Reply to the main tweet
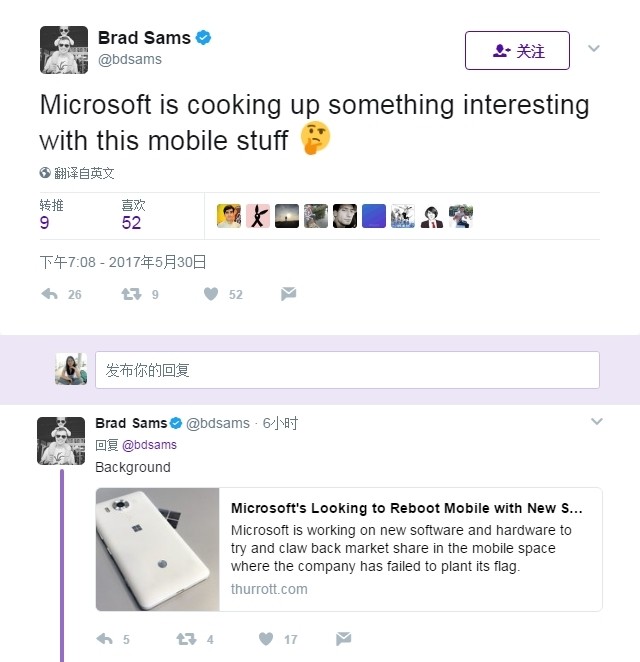Viewport: 640px width, 662px height. click(x=50, y=294)
